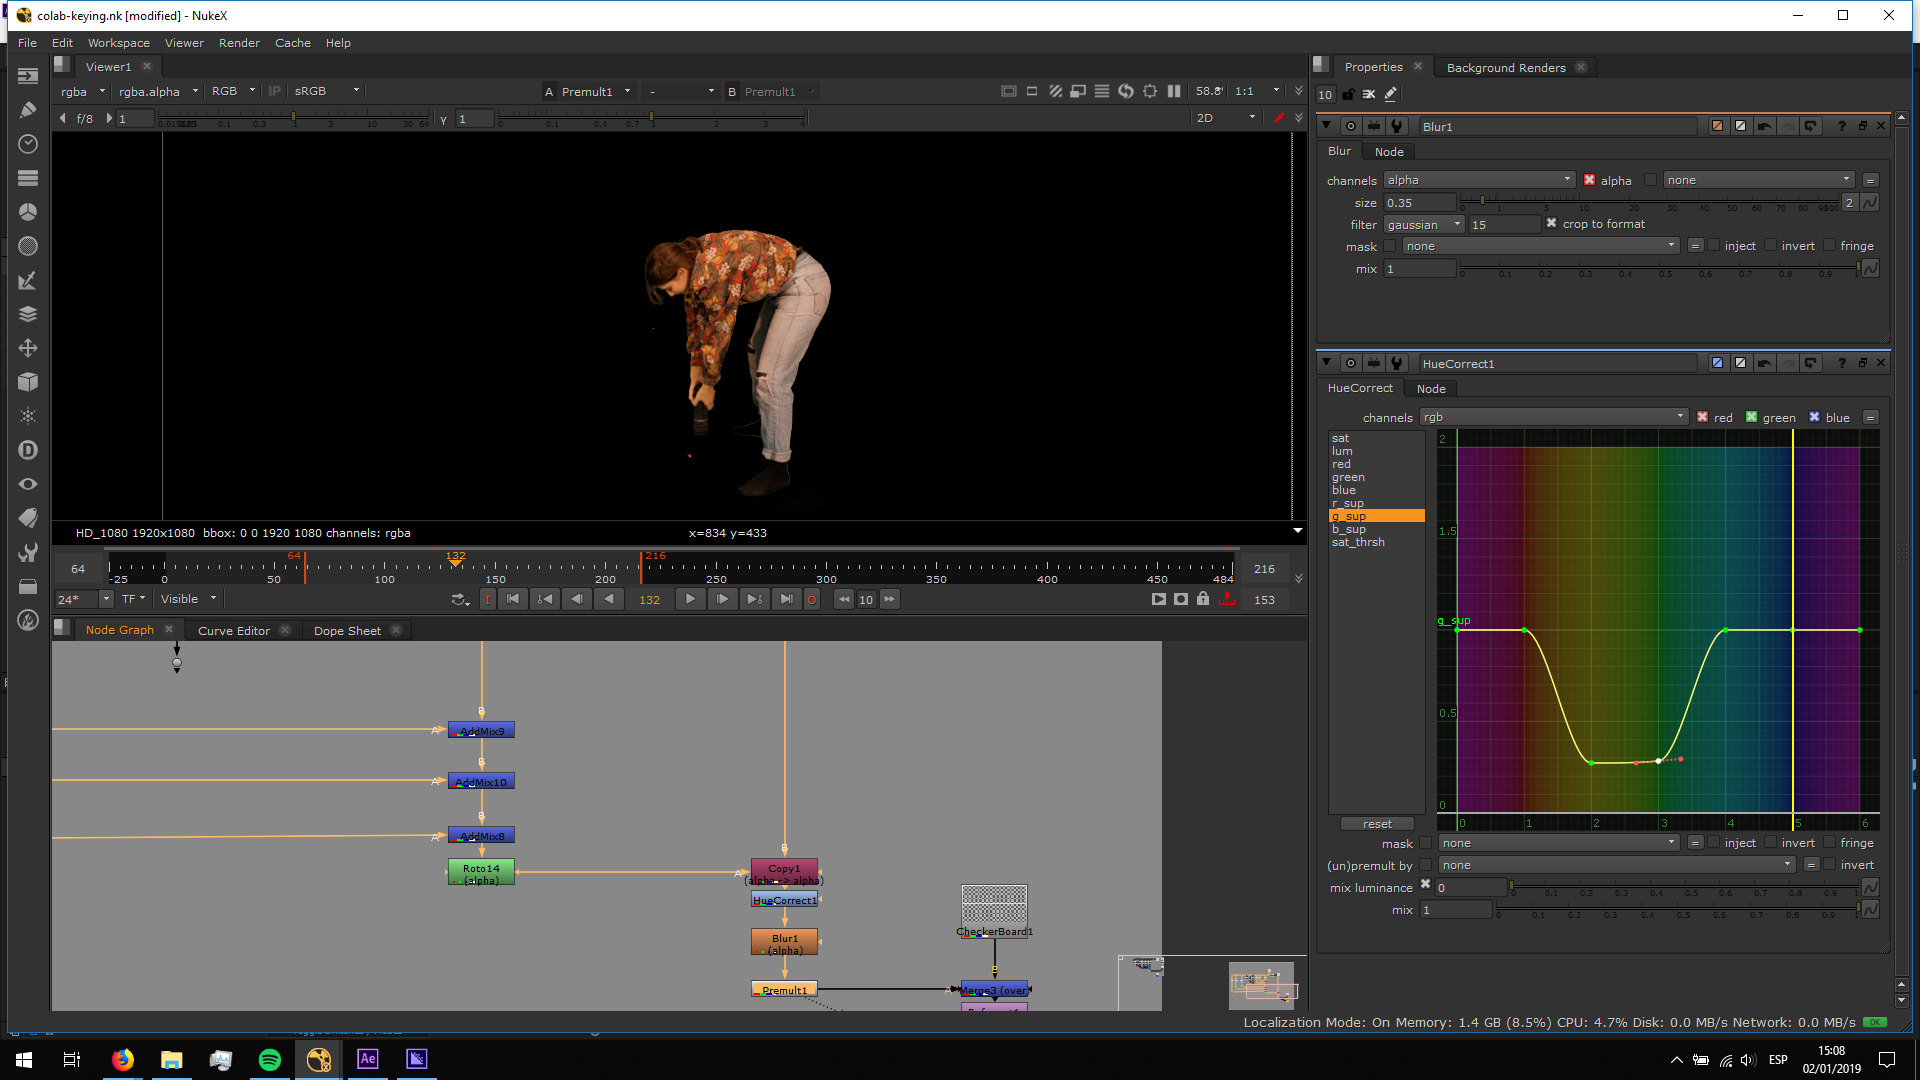Jump to the first frame
This screenshot has width=1920, height=1080.
click(513, 599)
